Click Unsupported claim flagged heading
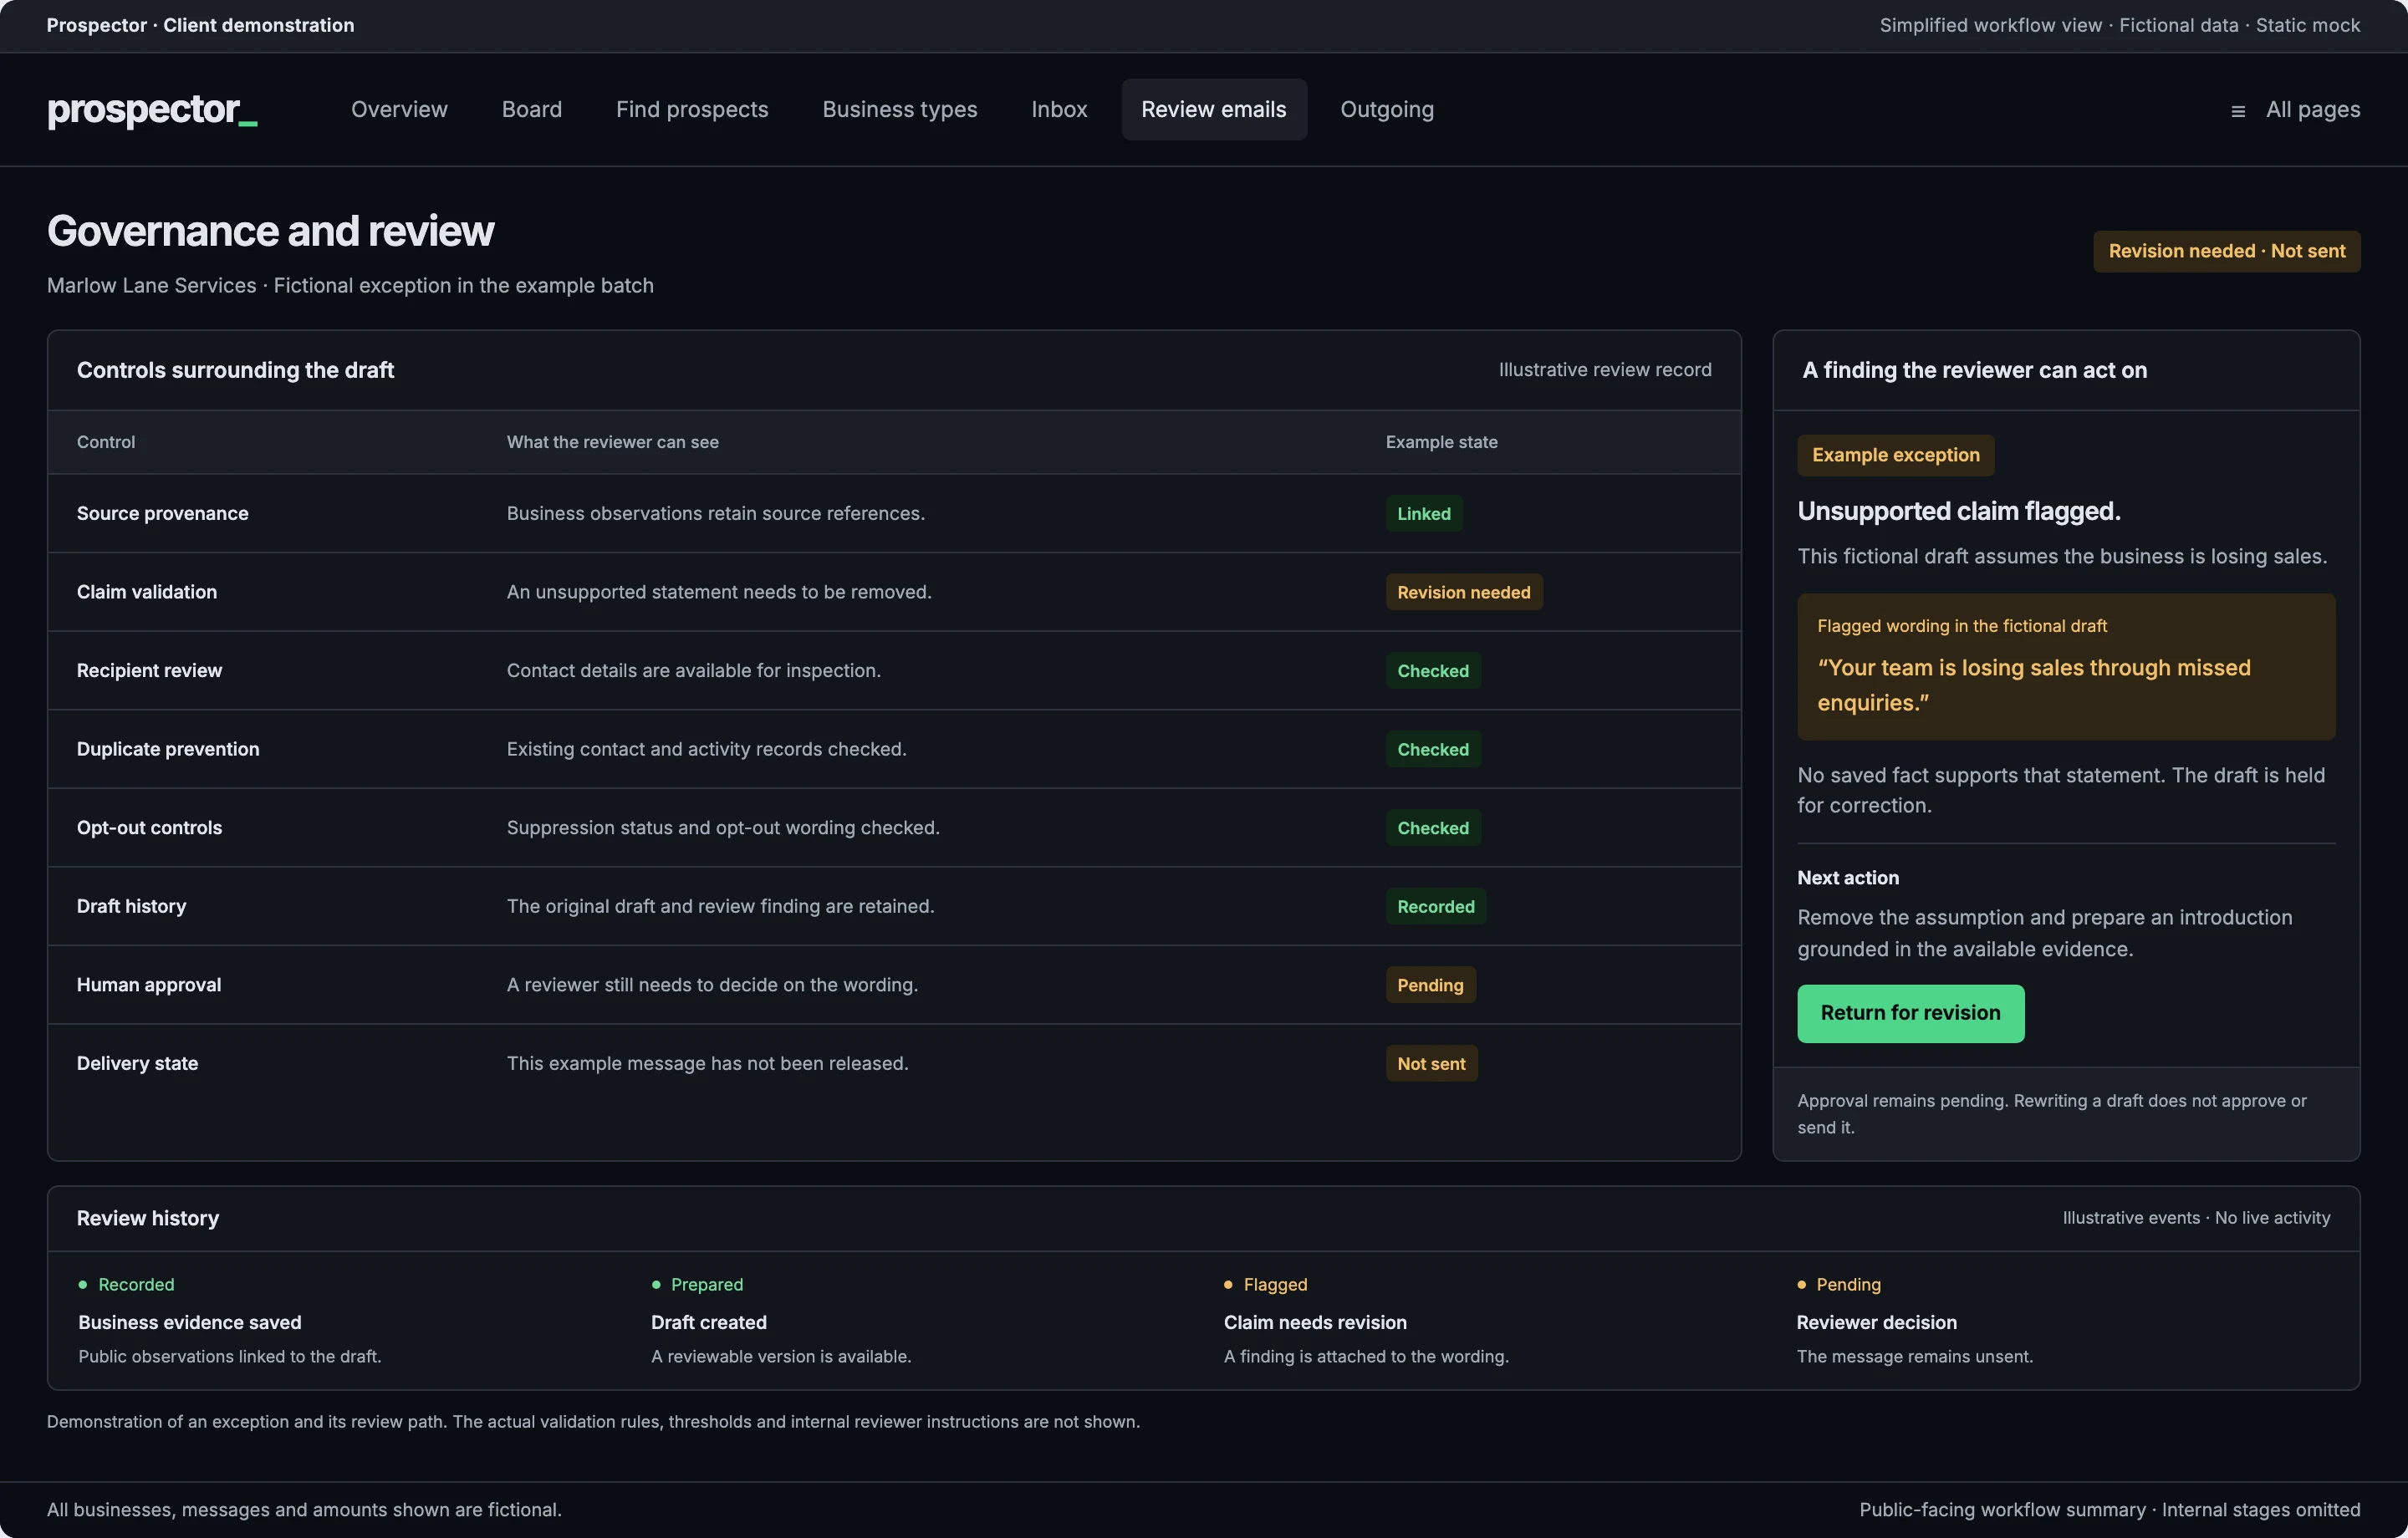 point(1958,511)
